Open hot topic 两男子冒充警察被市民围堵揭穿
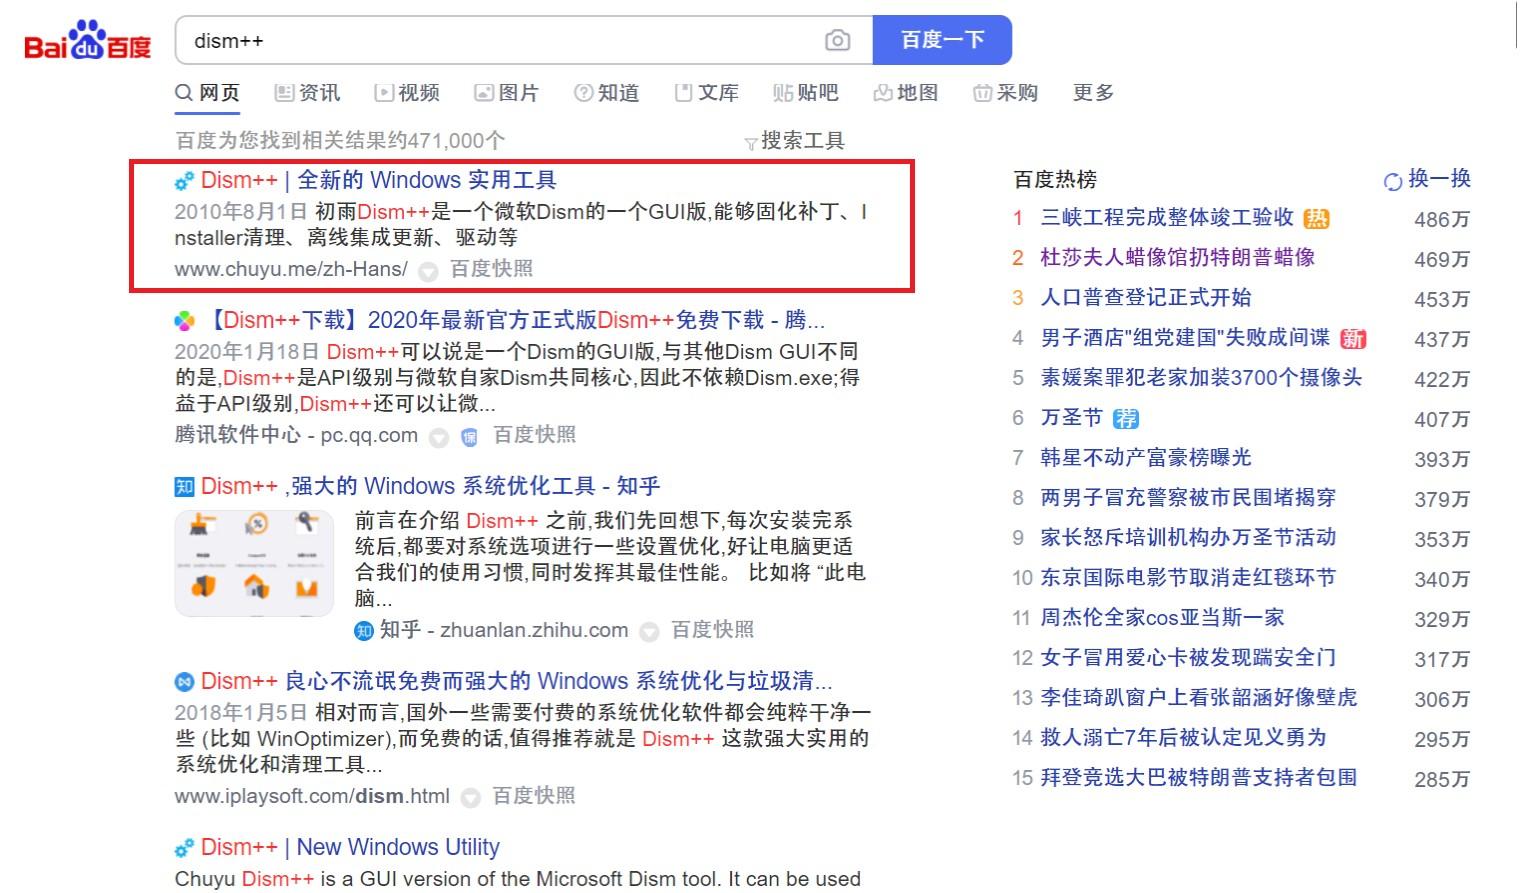The width and height of the screenshot is (1521, 893). point(1188,497)
